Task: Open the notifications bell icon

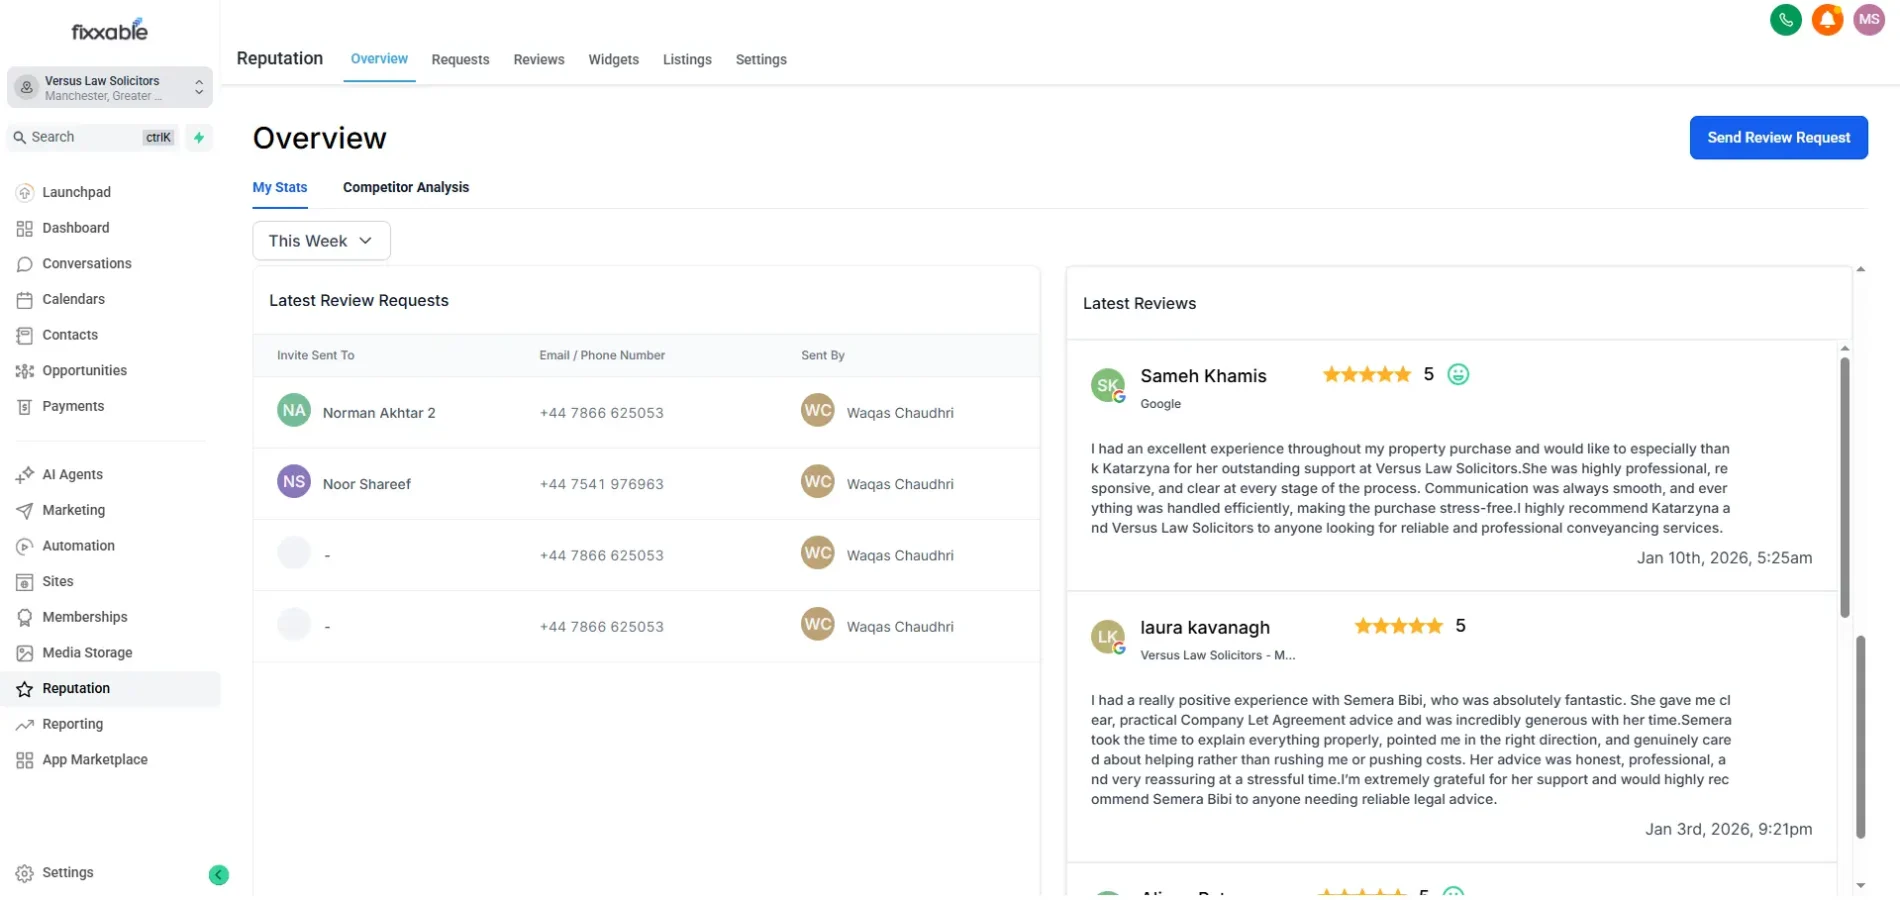Action: pyautogui.click(x=1827, y=20)
